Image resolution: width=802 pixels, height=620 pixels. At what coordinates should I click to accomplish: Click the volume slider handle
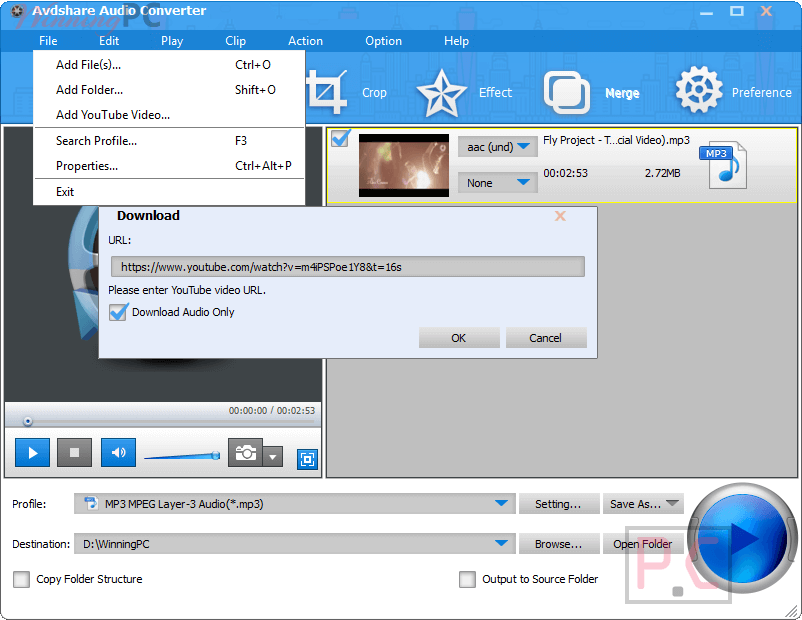(216, 455)
